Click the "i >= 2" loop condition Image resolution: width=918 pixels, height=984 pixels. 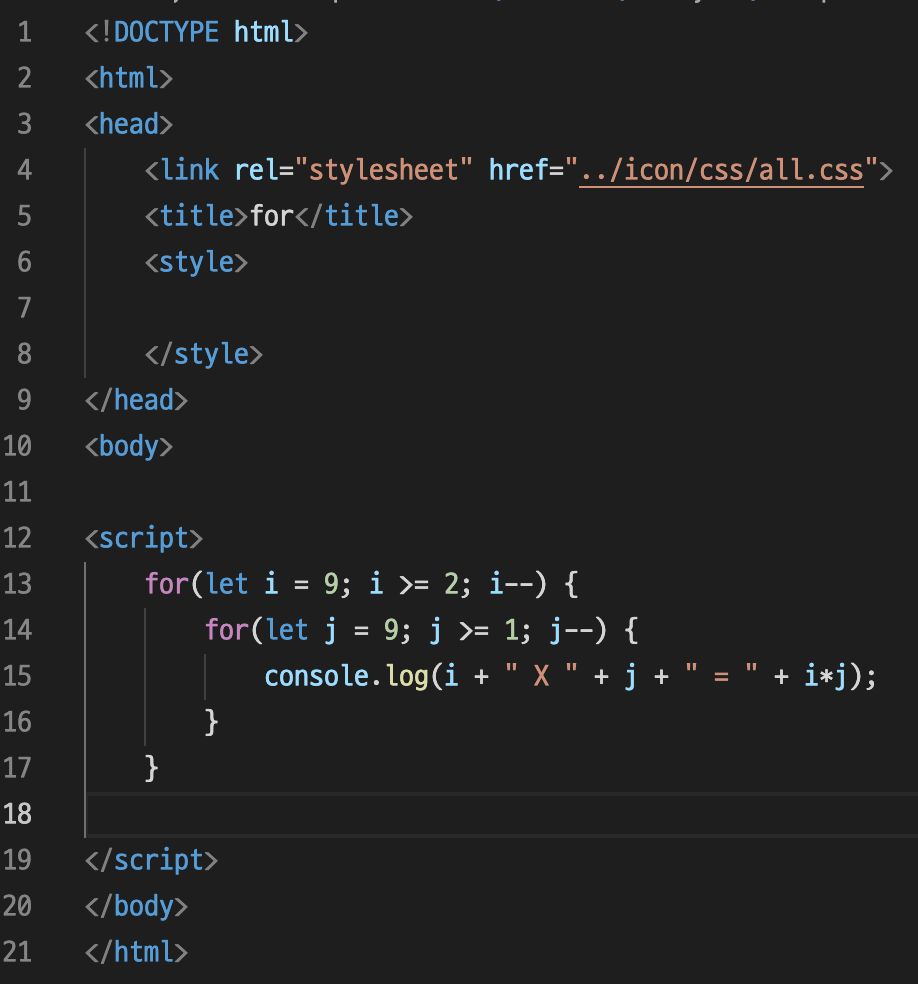click(x=415, y=584)
